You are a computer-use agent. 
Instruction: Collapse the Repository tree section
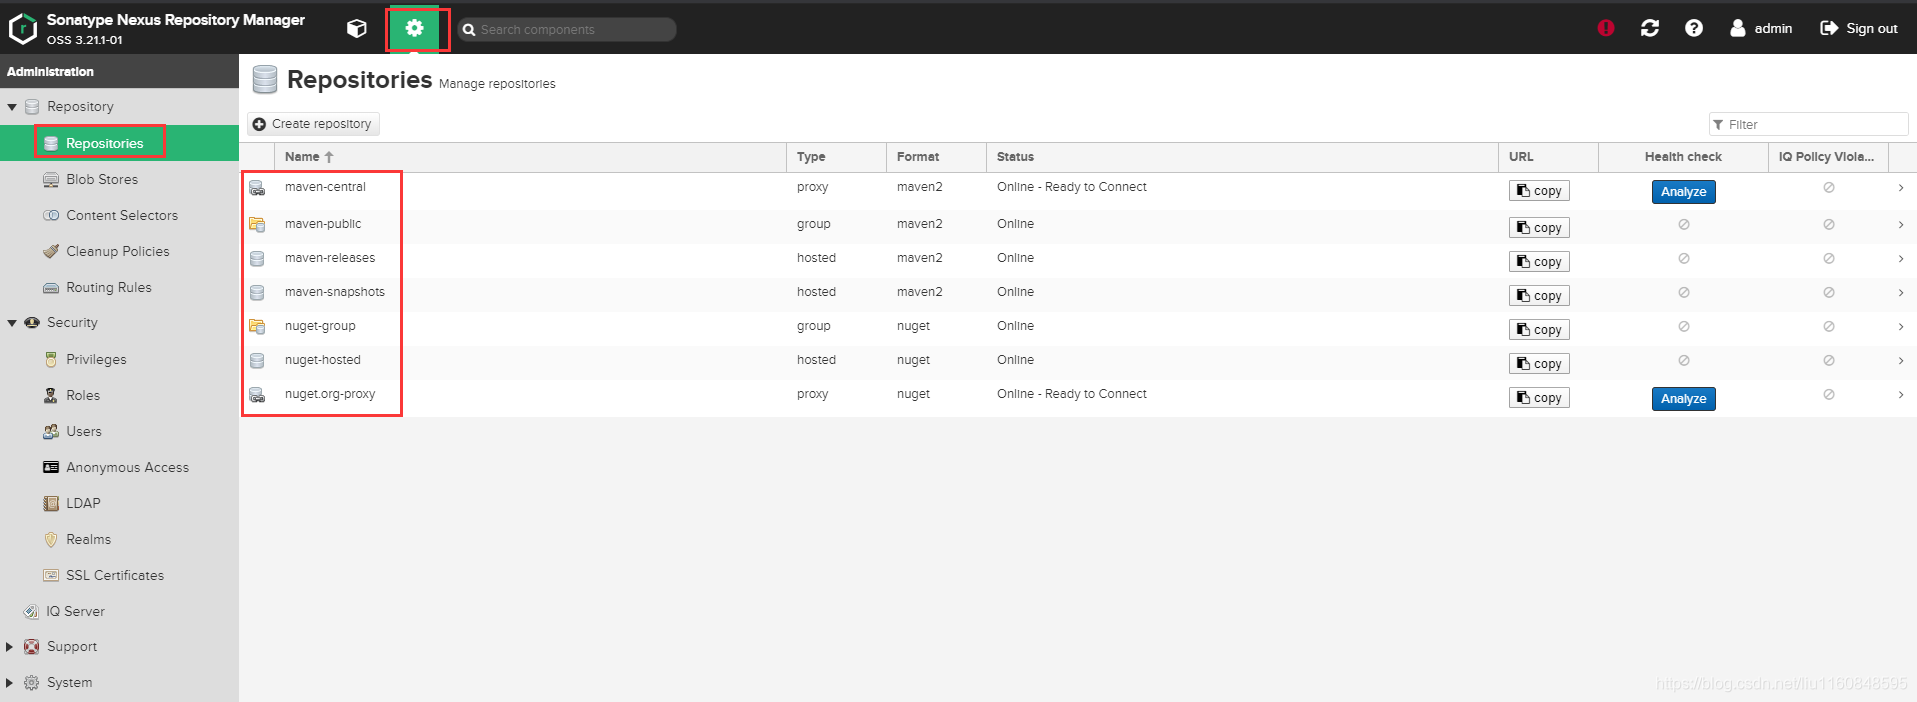12,107
